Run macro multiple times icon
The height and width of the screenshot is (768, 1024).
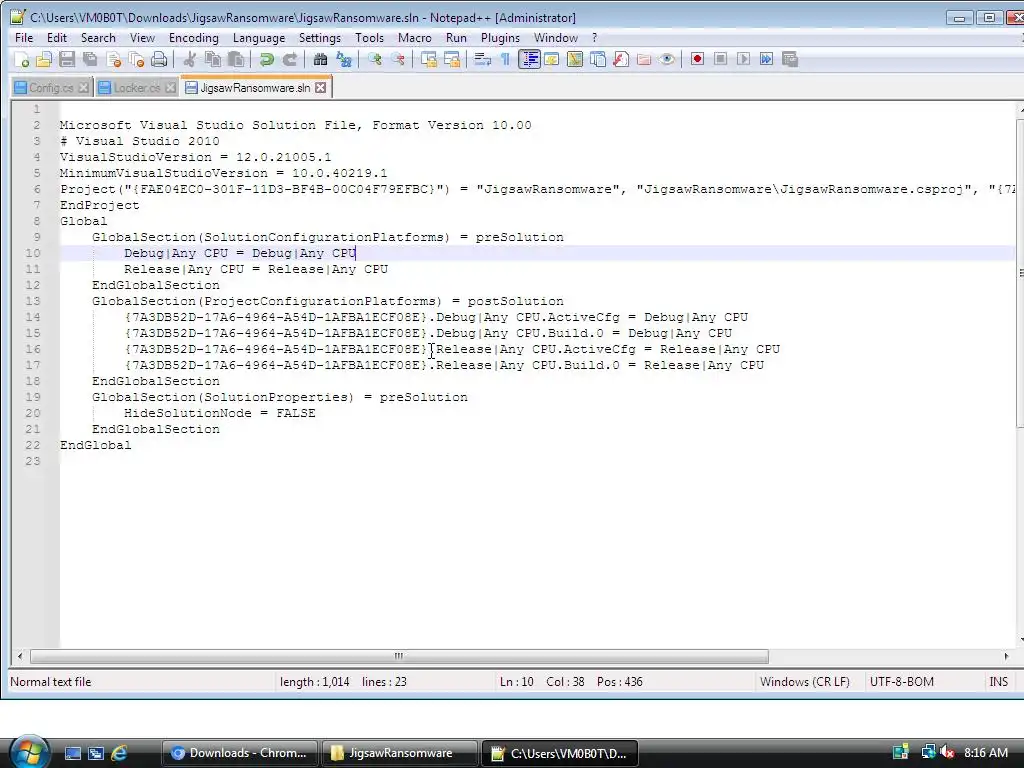(767, 59)
